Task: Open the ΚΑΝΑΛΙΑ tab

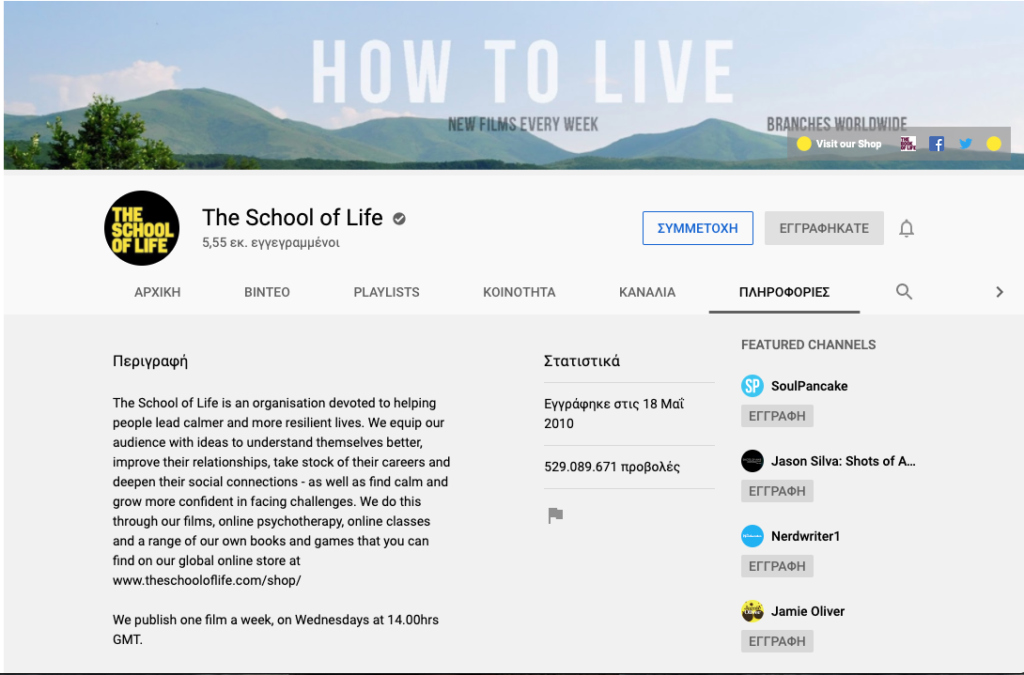Action: tap(647, 292)
